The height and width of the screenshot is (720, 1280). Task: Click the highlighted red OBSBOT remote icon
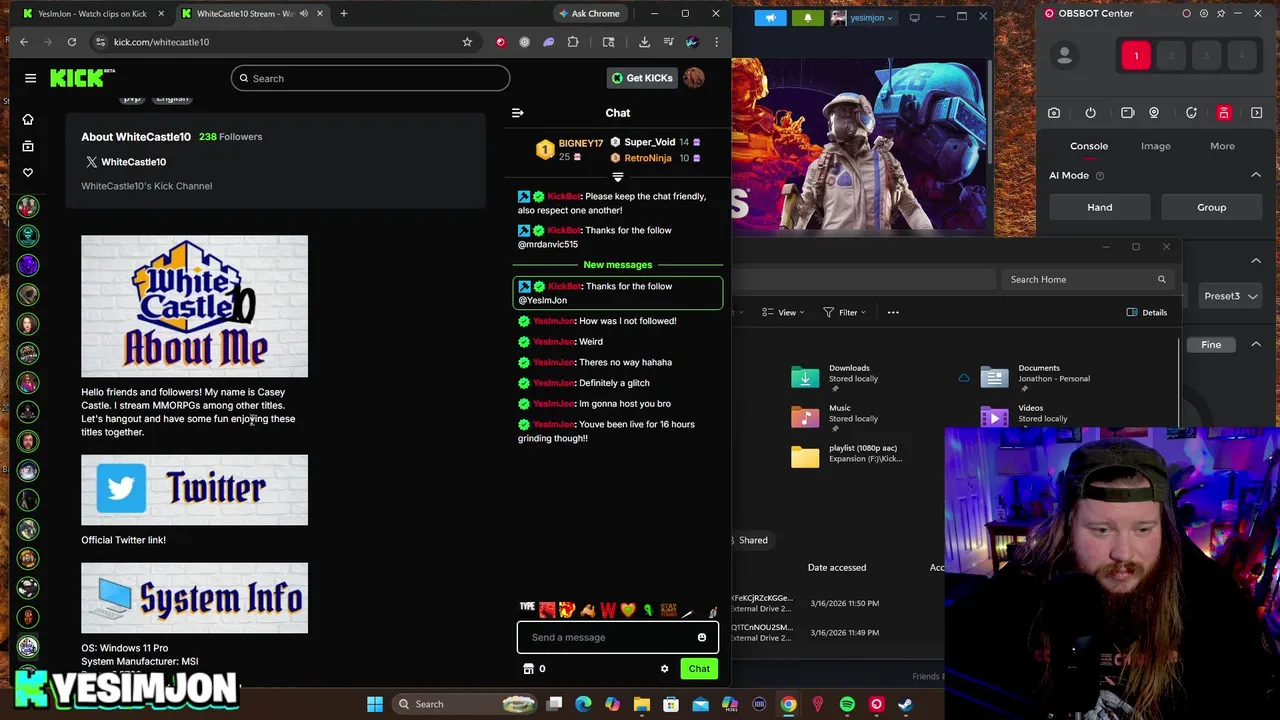pos(1224,113)
